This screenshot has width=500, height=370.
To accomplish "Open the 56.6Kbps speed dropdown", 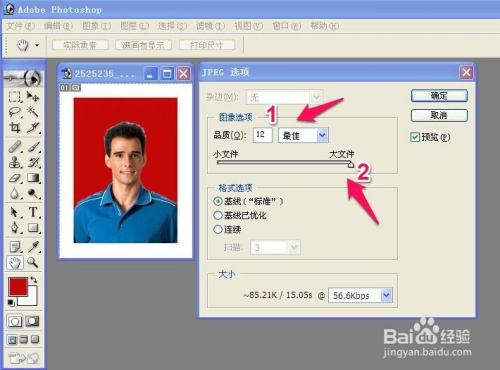I will coord(360,295).
